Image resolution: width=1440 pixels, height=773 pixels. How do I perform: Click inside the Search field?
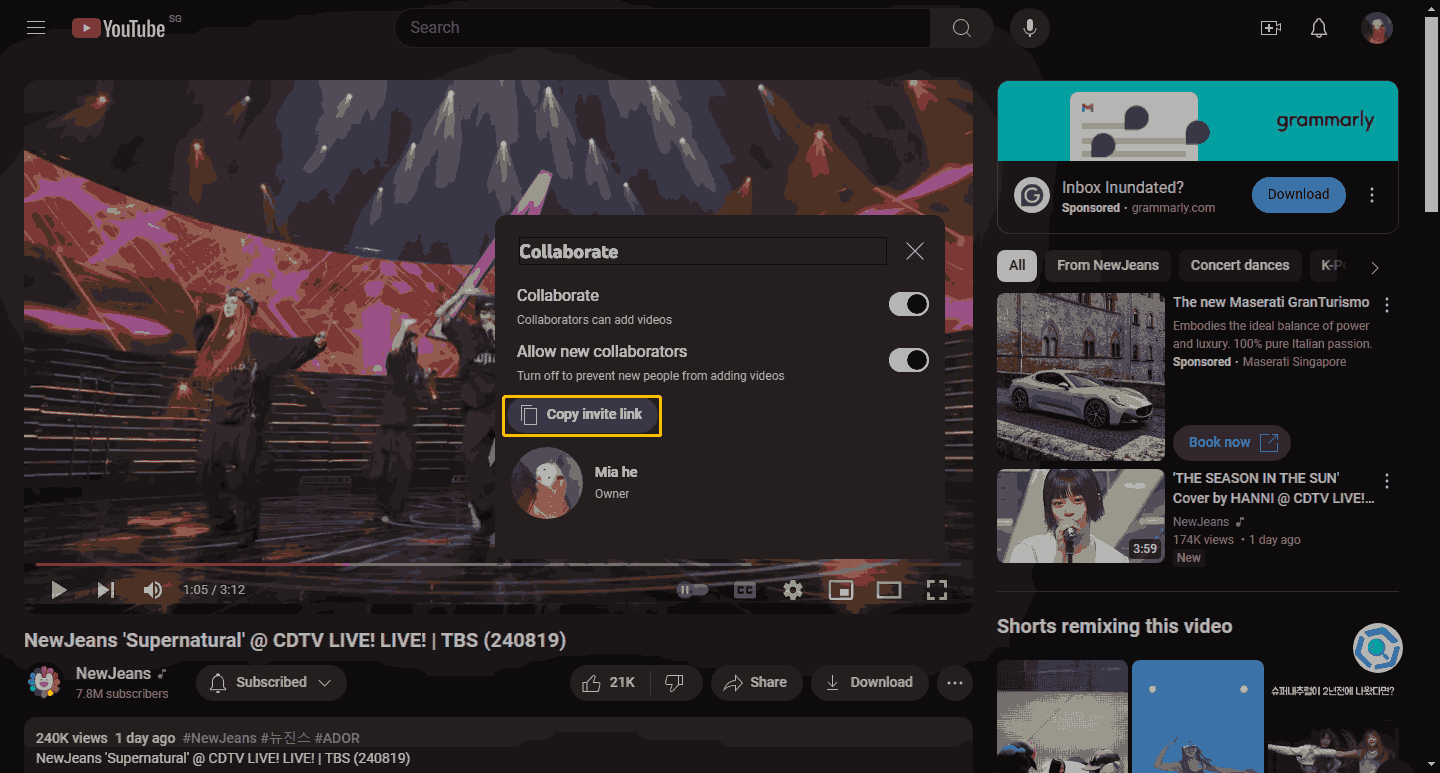point(662,28)
